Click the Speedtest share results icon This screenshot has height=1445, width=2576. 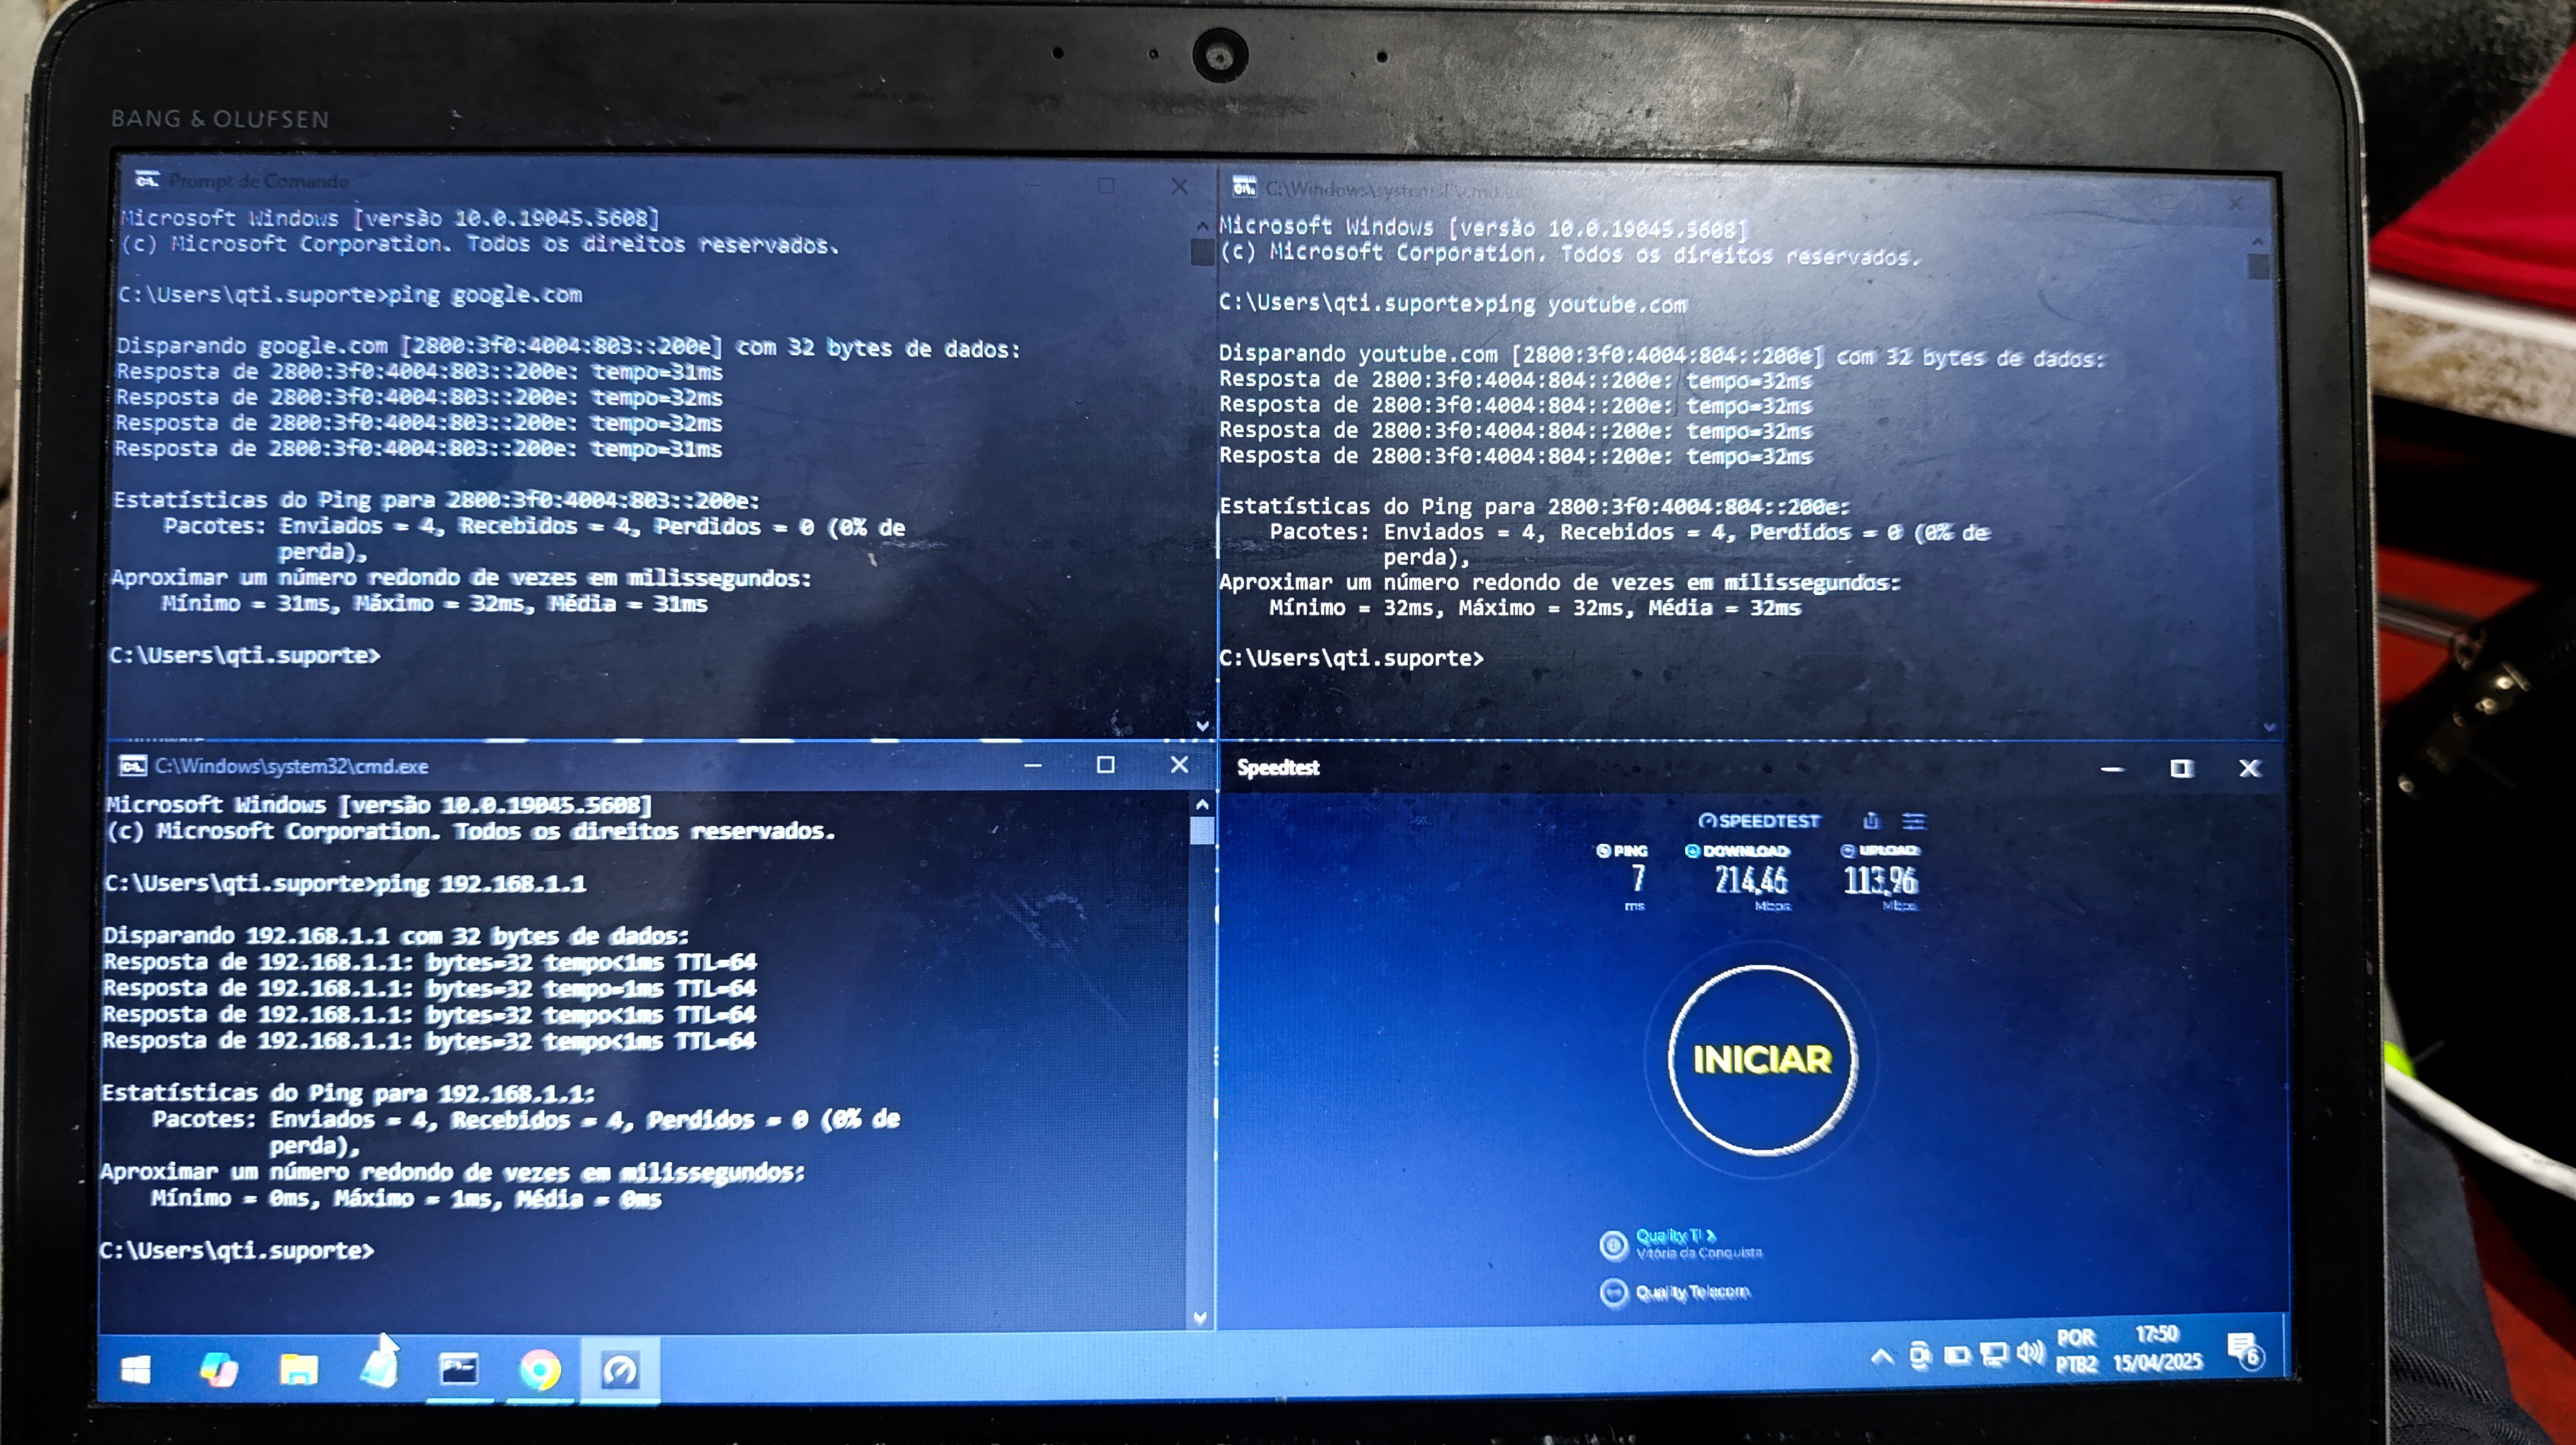(1871, 821)
